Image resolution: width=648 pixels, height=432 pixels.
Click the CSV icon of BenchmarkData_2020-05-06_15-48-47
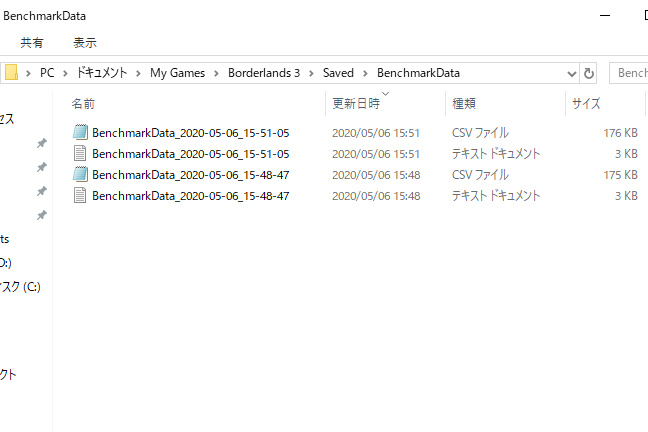coord(81,174)
